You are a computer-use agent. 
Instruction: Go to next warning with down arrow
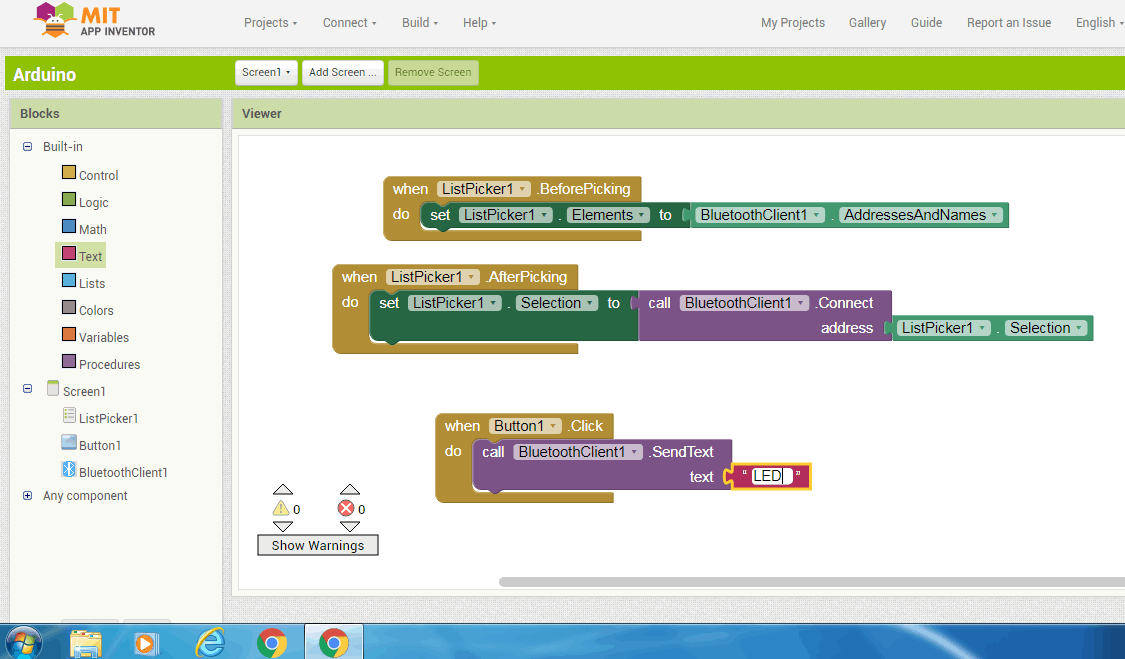pyautogui.click(x=283, y=526)
